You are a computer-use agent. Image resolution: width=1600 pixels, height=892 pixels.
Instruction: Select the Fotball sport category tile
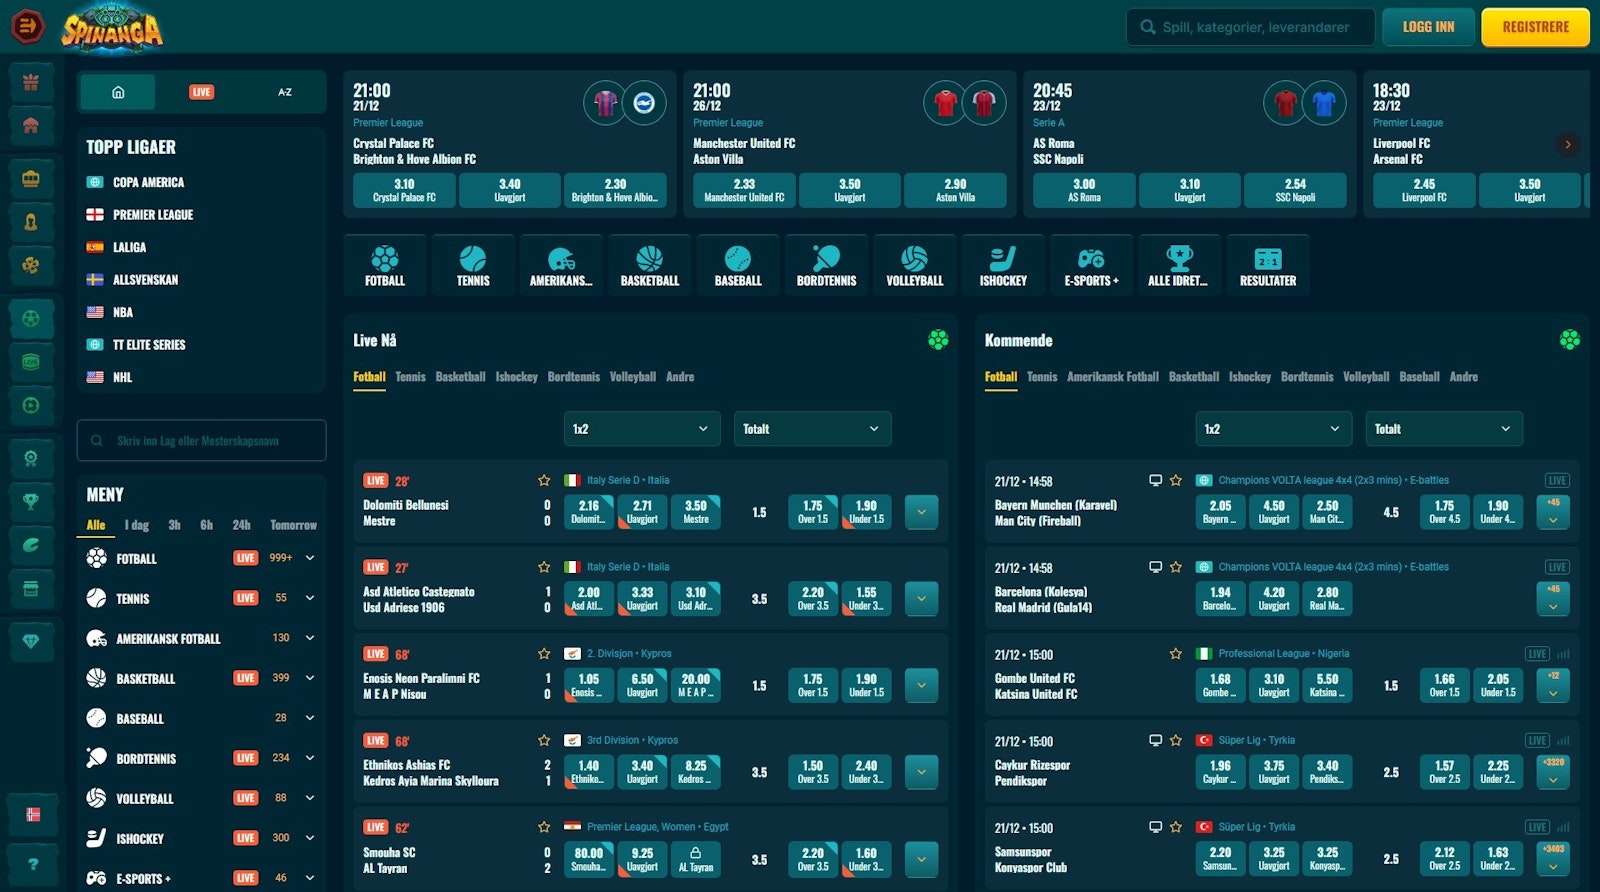385,265
